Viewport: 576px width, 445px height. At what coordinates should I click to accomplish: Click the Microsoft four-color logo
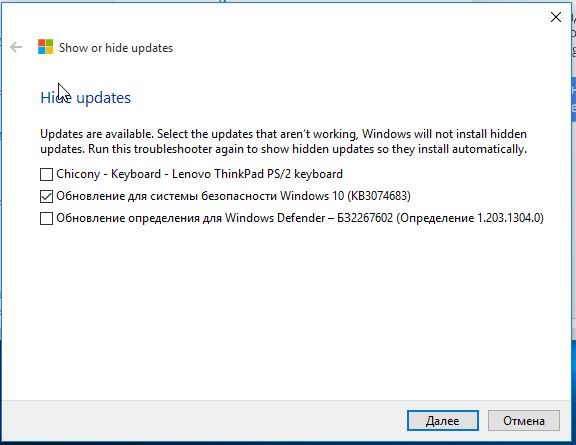(46, 47)
